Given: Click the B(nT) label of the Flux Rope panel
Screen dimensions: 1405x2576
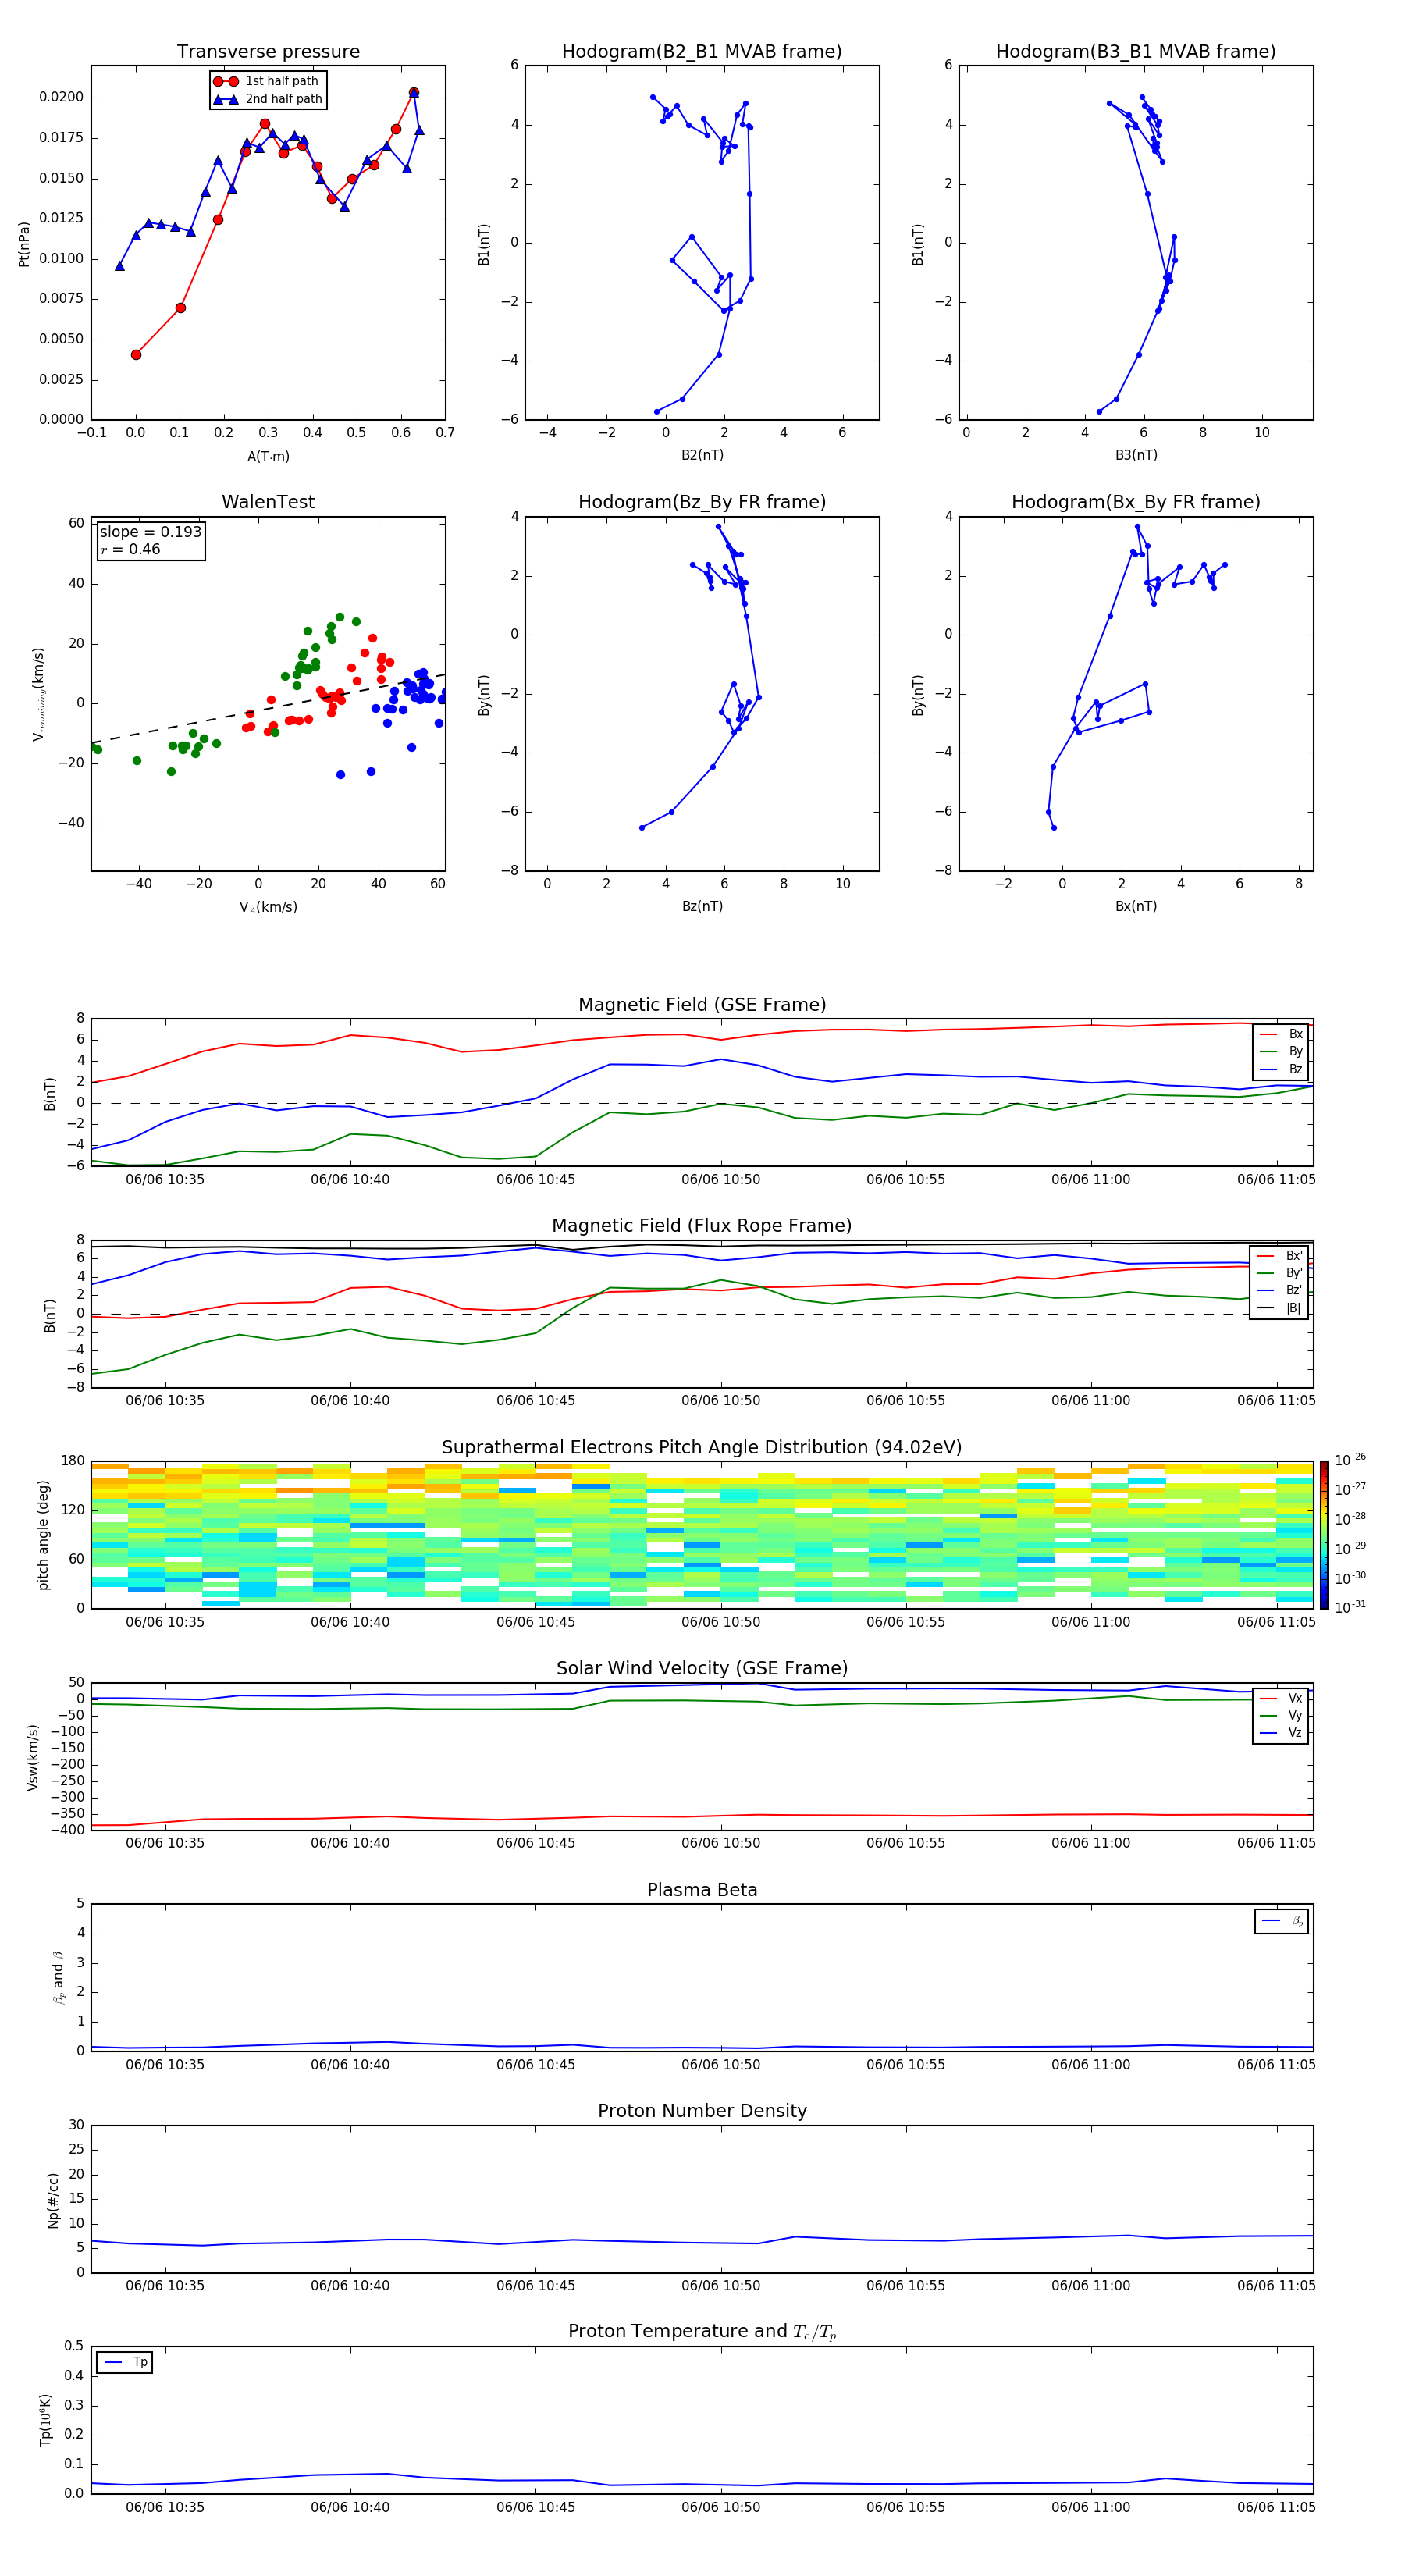Looking at the screenshot, I should 49,1314.
